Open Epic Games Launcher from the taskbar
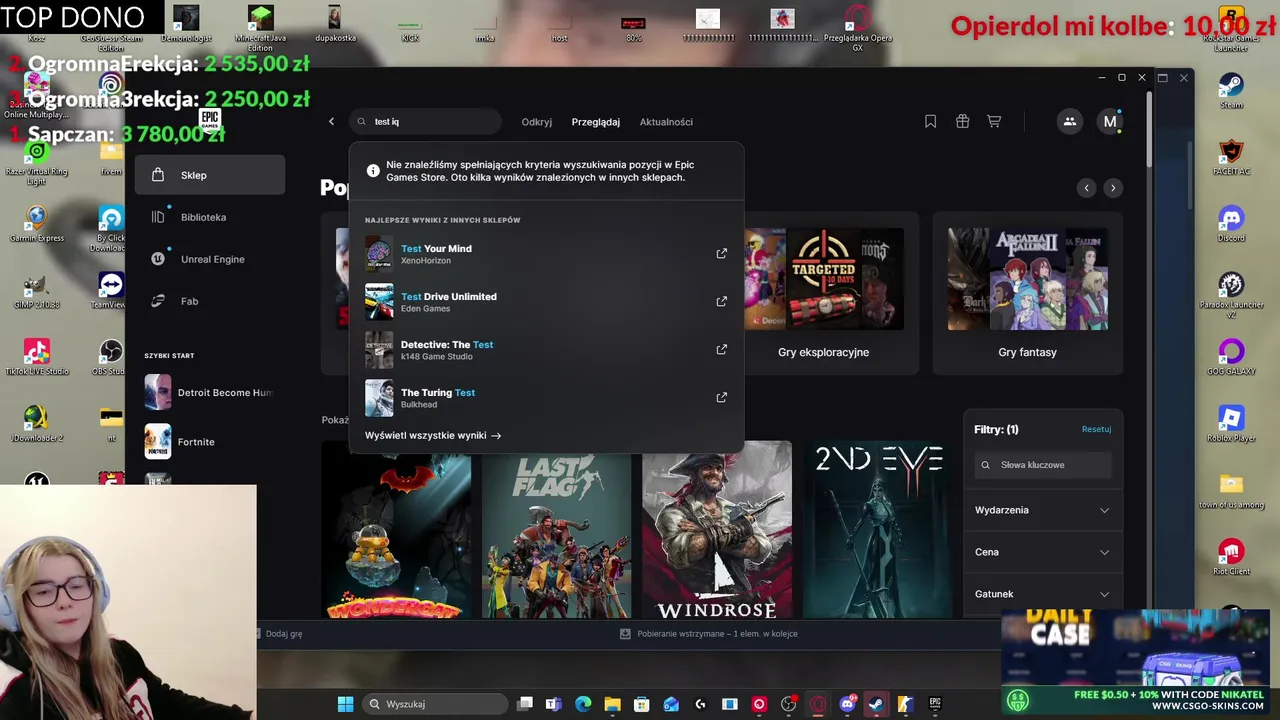Screen dimensions: 1280x720 935,704
